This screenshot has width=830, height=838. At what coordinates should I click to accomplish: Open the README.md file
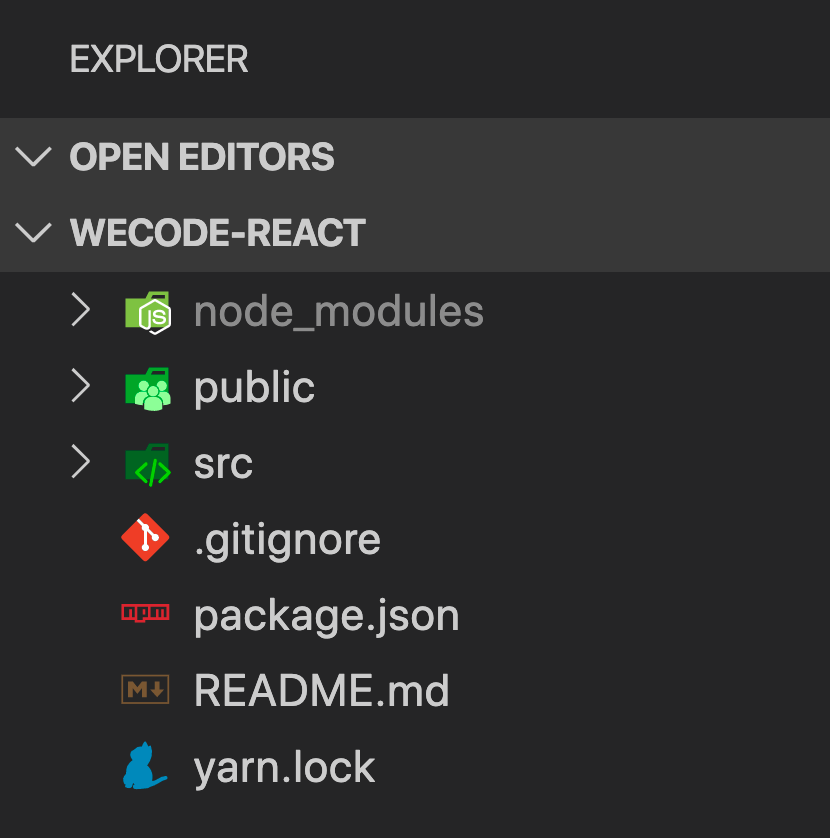coord(321,689)
